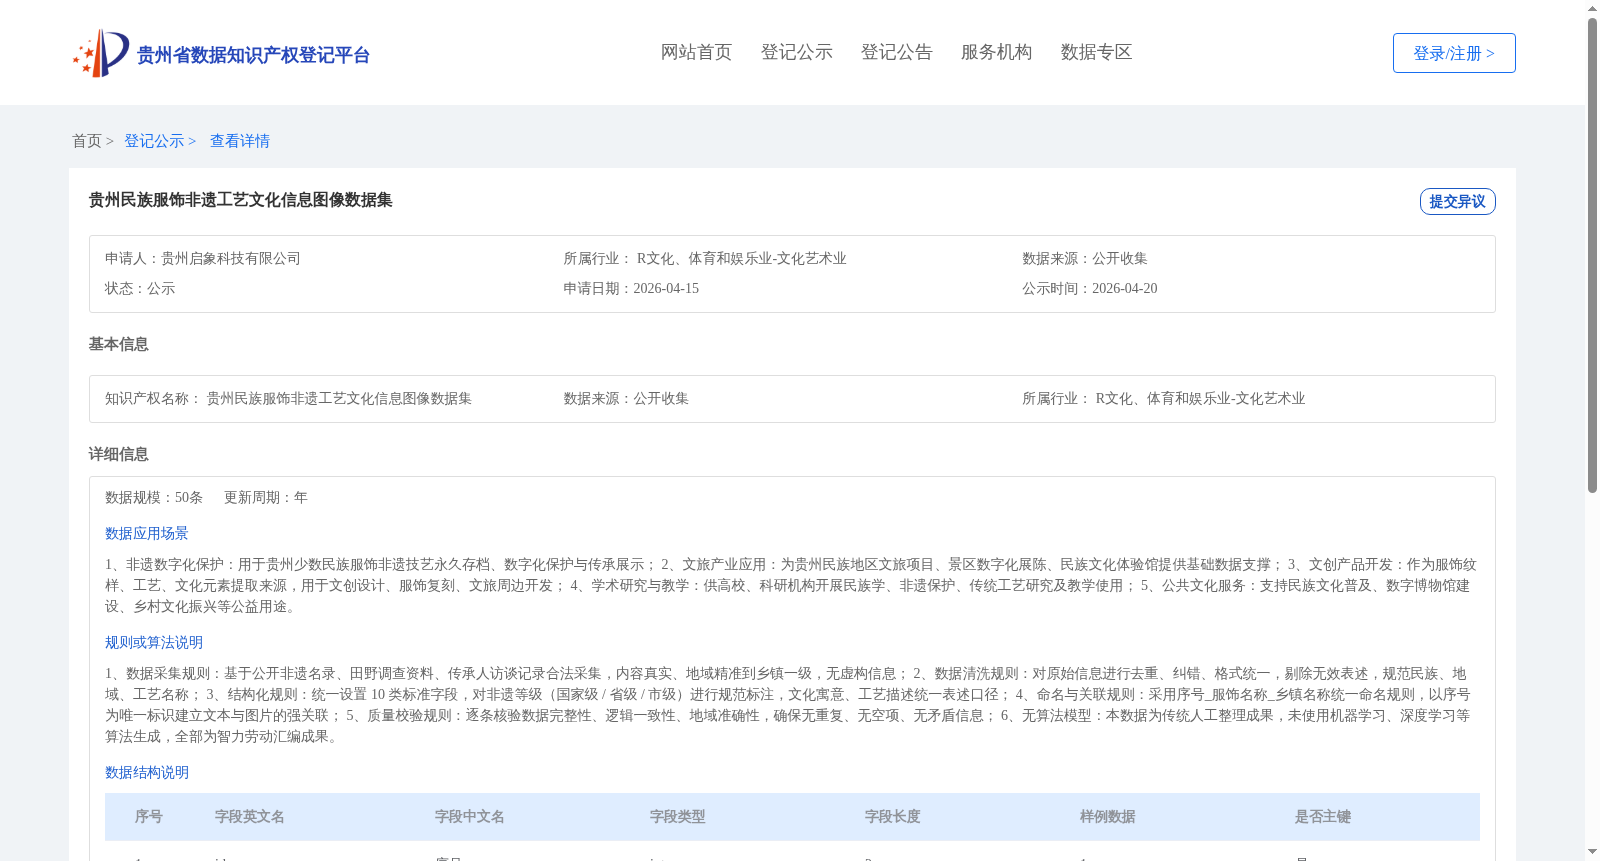Click 数据应用场景 heading
Image resolution: width=1600 pixels, height=861 pixels.
click(x=147, y=533)
